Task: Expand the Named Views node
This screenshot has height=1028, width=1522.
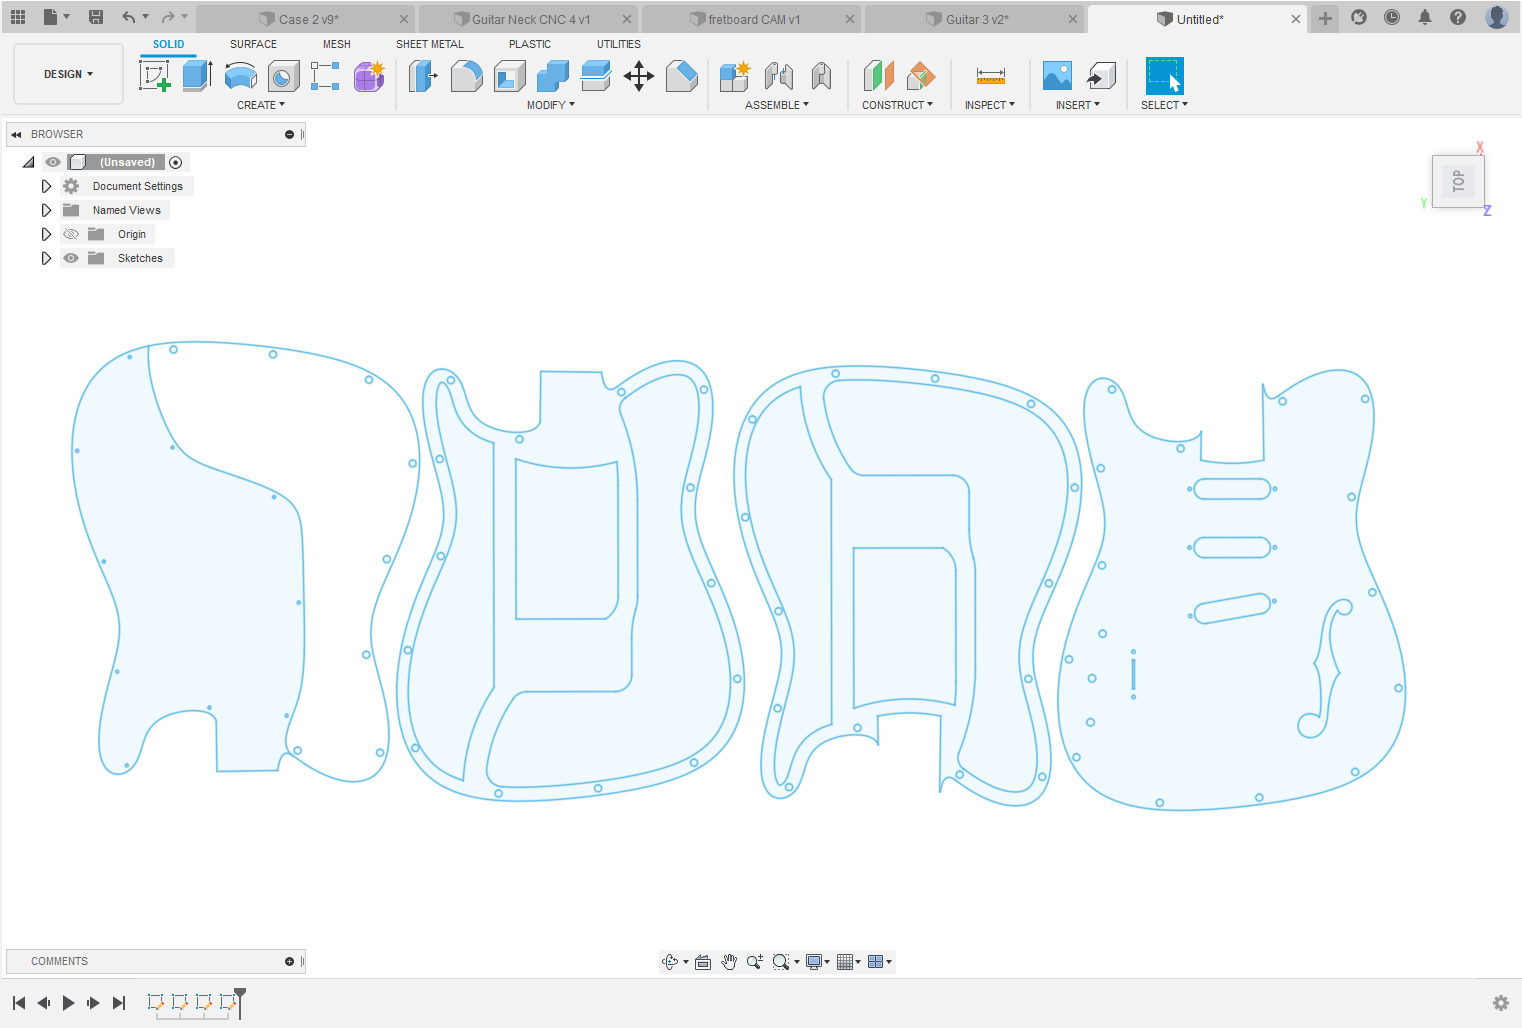Action: 46,210
